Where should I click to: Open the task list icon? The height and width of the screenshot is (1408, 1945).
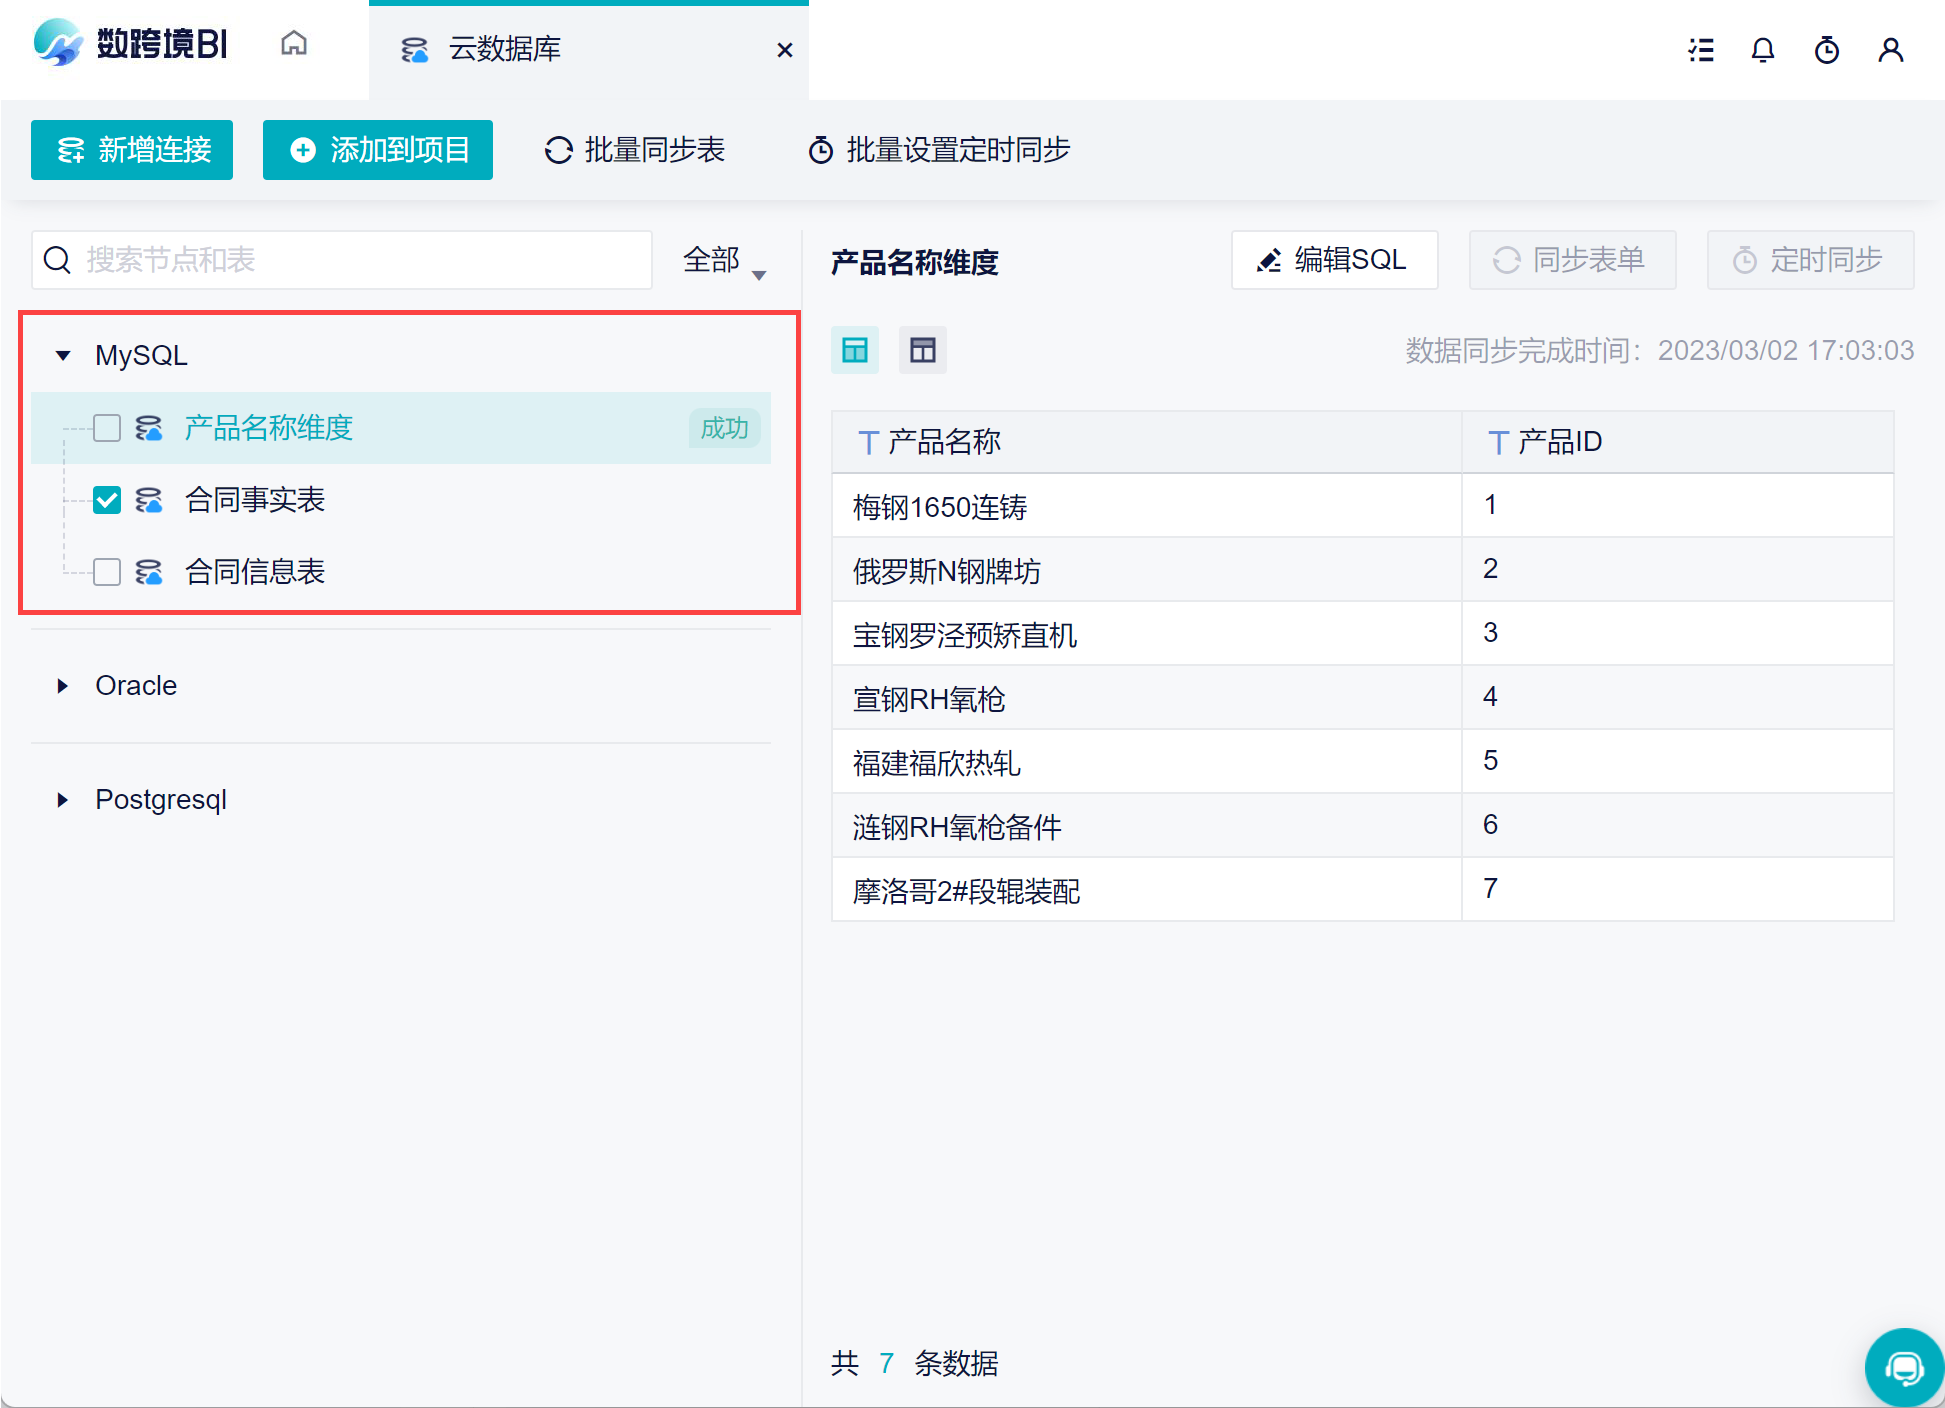1700,50
